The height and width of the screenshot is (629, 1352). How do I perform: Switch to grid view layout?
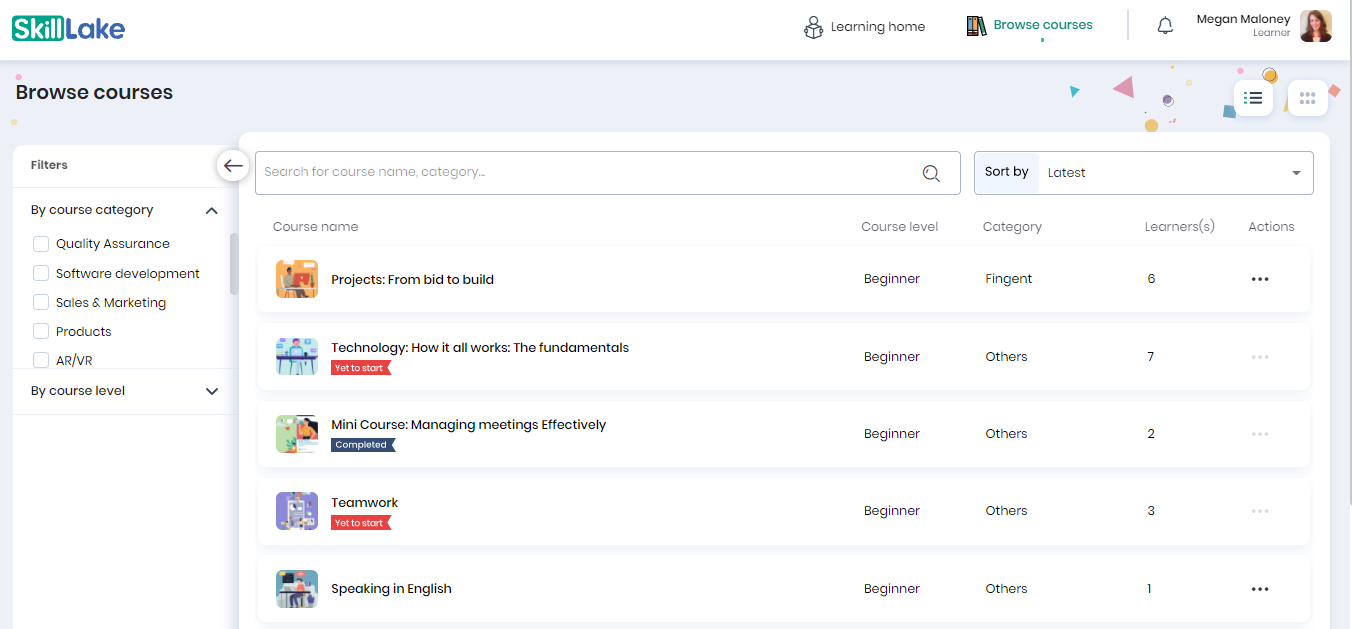(1307, 98)
